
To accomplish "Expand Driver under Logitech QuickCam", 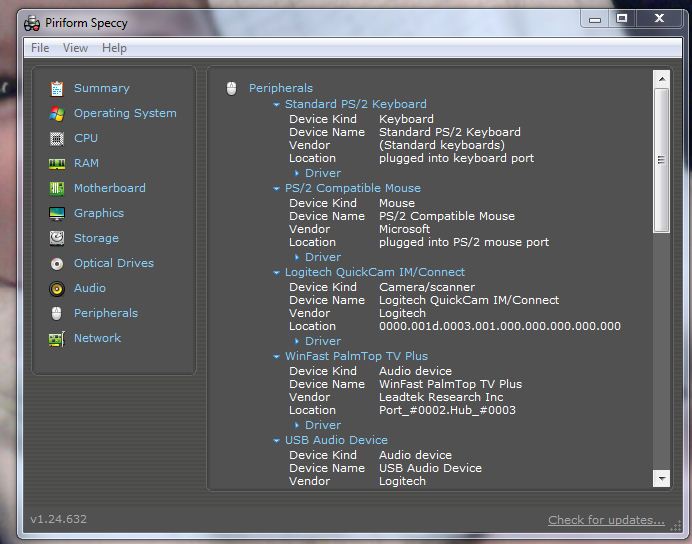I will (x=297, y=341).
